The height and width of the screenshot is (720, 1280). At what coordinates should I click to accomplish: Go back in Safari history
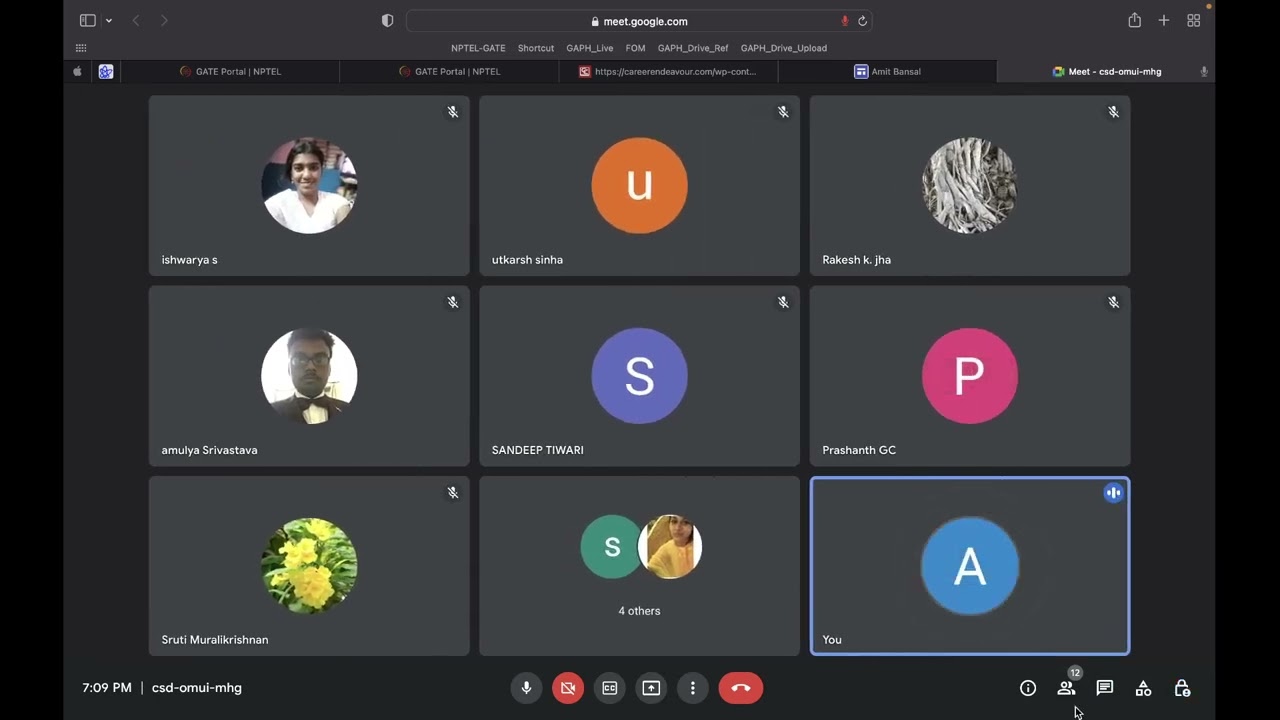[136, 21]
